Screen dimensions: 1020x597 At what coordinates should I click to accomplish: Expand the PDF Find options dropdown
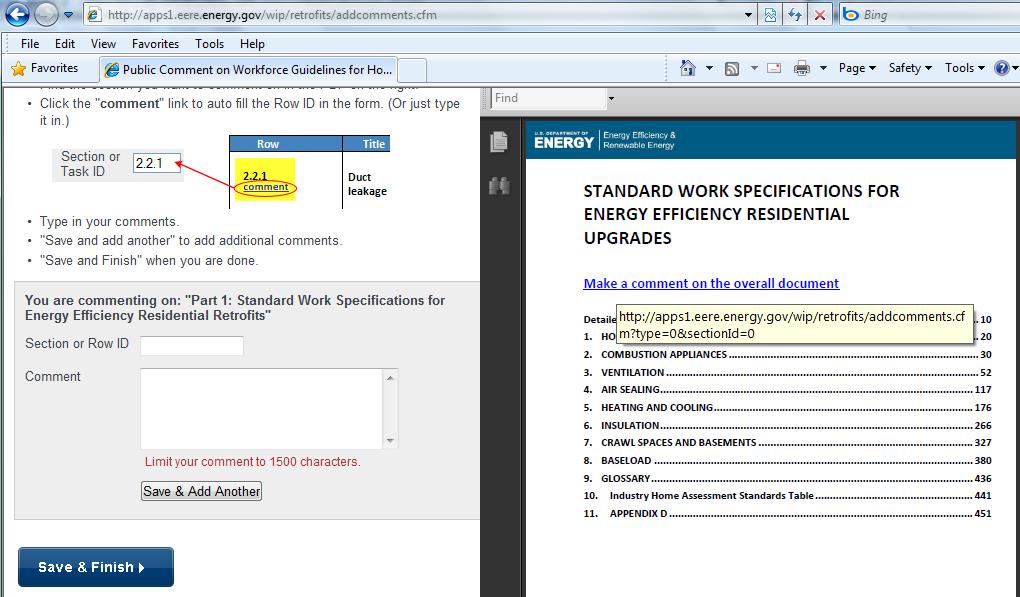click(x=611, y=99)
